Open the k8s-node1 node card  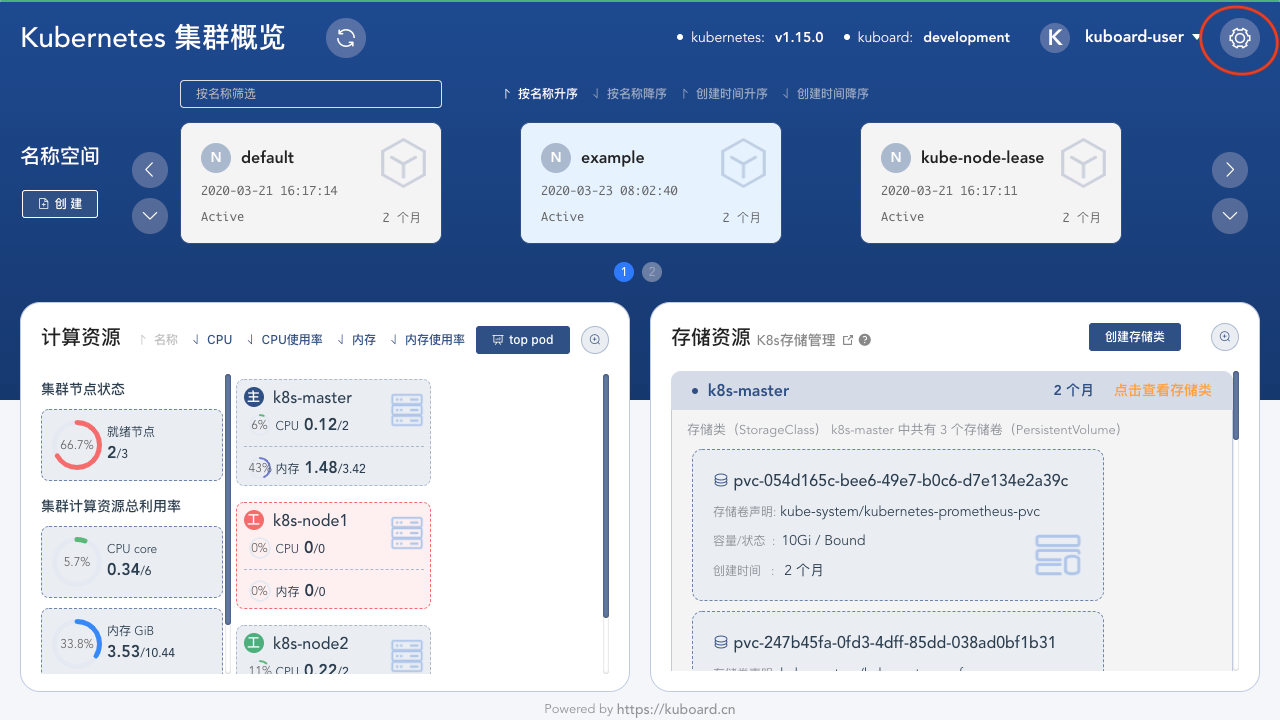[334, 555]
